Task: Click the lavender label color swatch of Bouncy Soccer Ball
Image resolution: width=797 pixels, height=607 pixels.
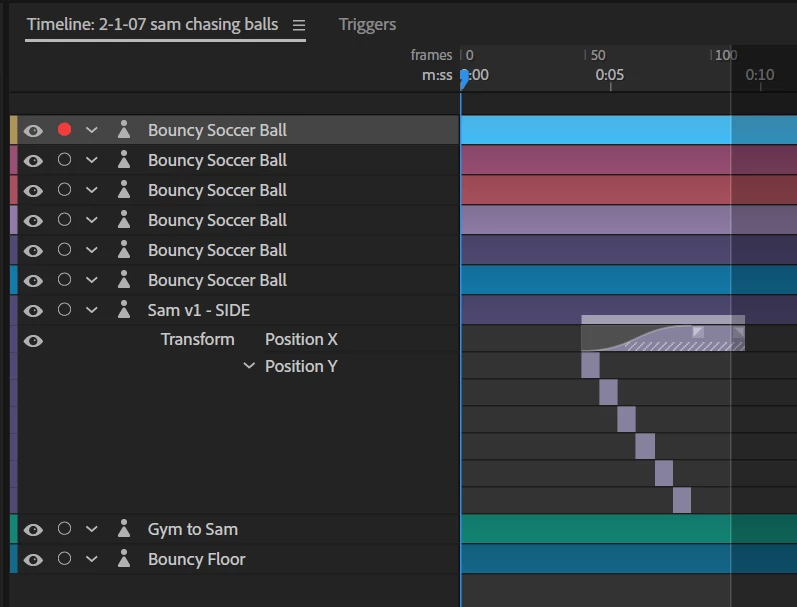Action: click(x=14, y=220)
